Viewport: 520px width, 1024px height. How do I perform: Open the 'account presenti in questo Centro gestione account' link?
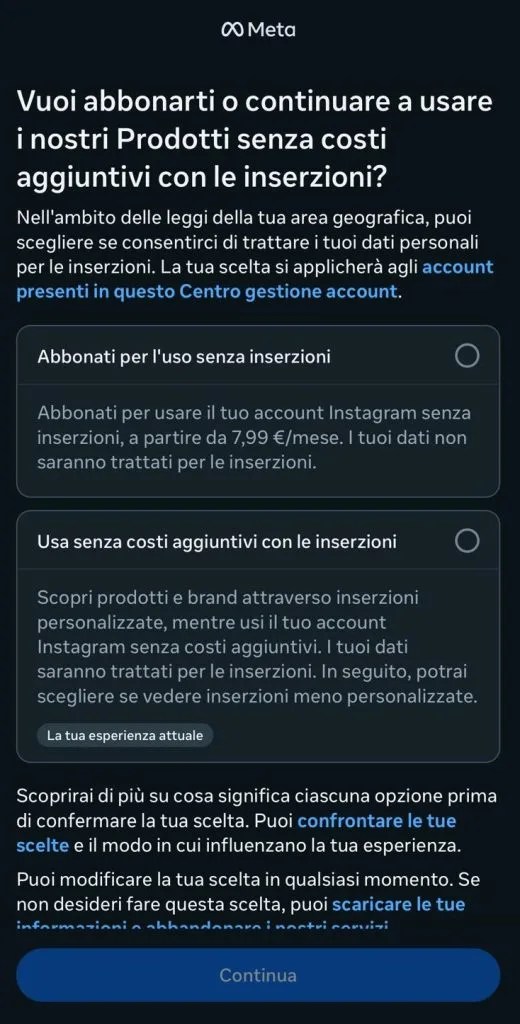pyautogui.click(x=255, y=280)
